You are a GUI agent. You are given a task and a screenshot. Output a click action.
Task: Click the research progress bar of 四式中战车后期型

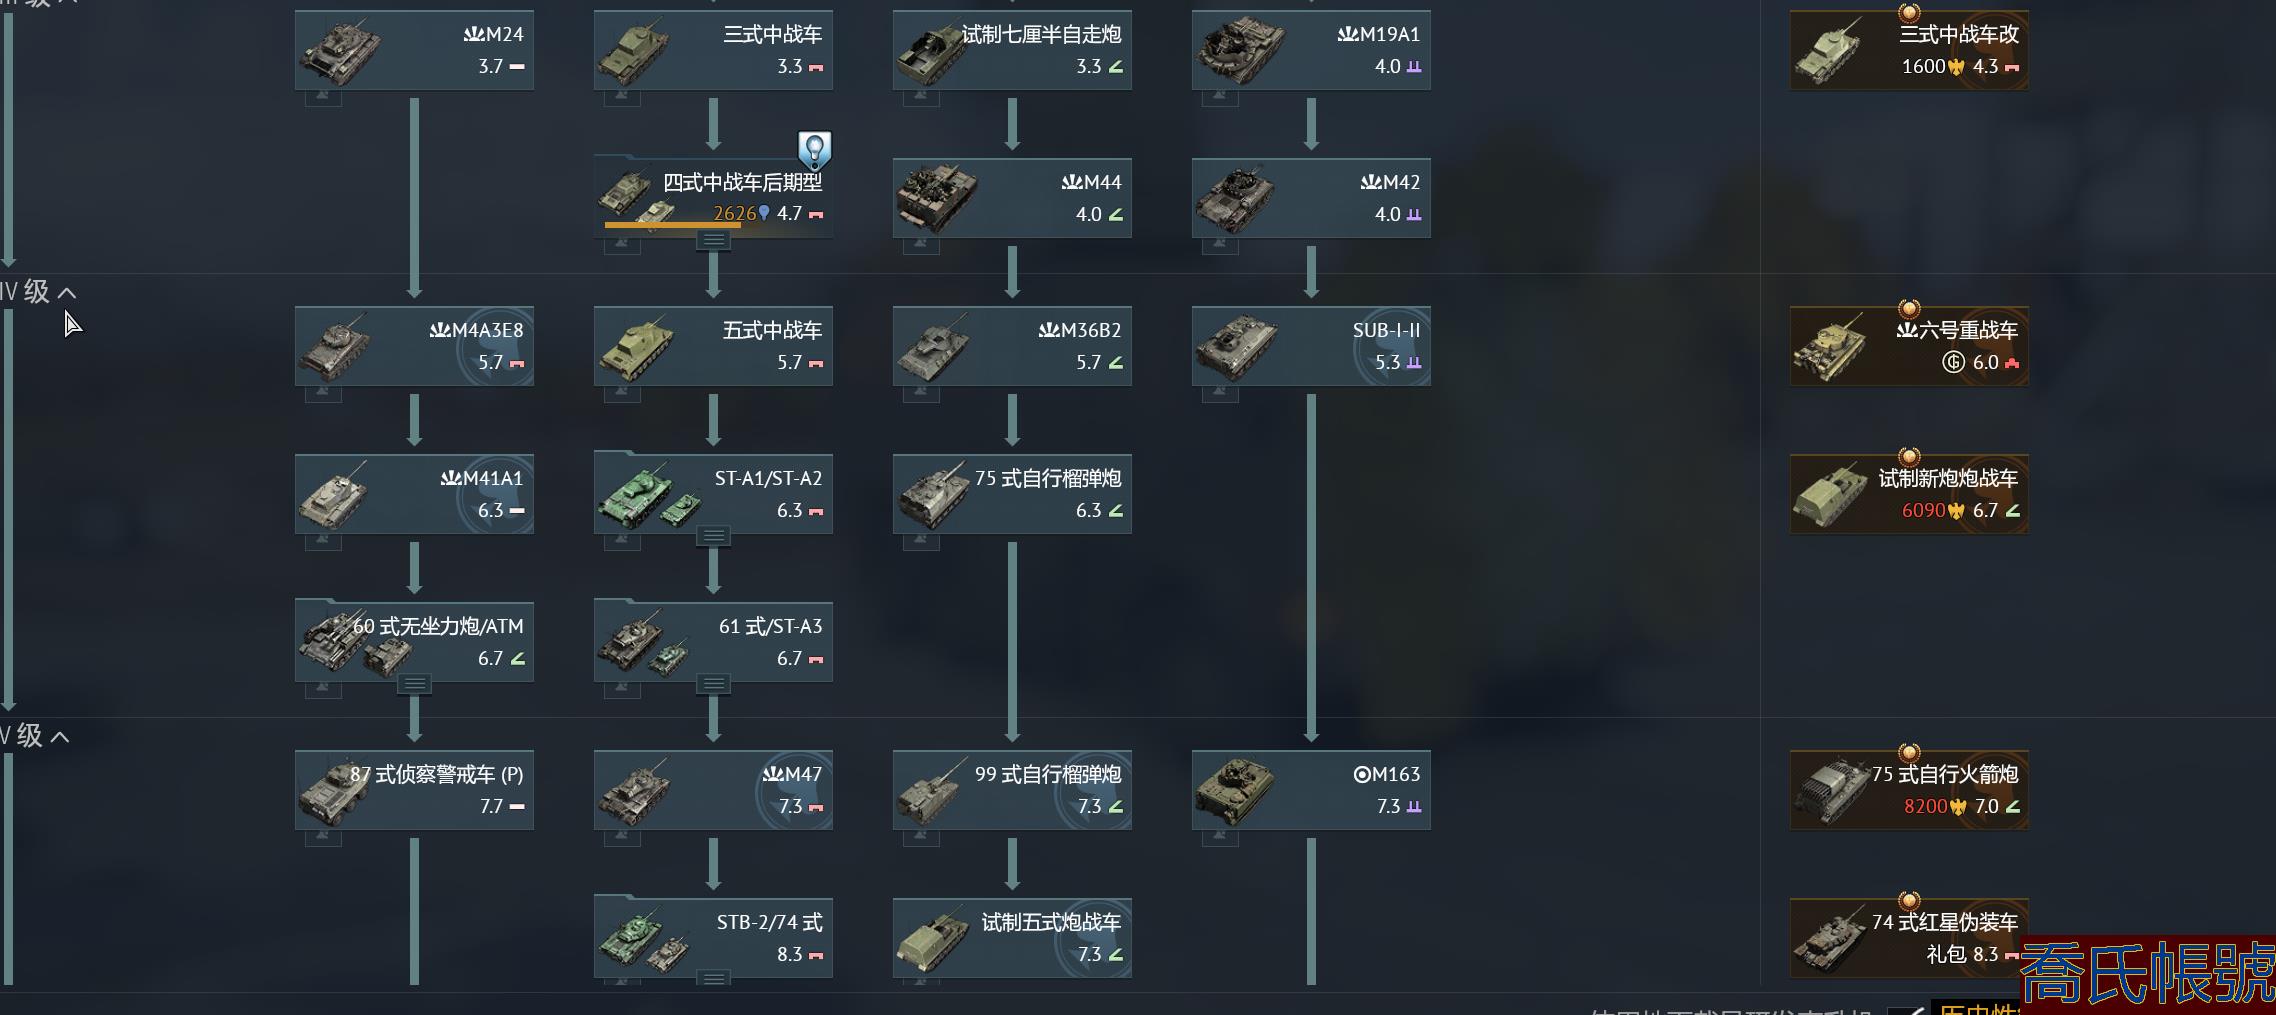coord(673,226)
